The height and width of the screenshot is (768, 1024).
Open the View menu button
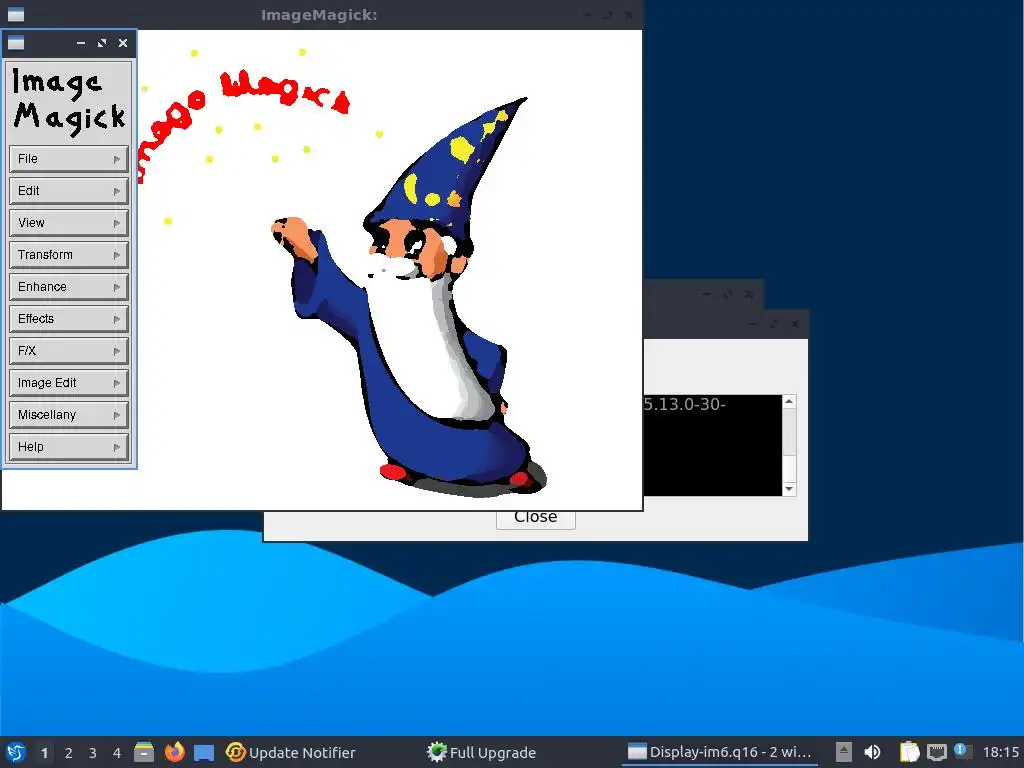click(69, 223)
